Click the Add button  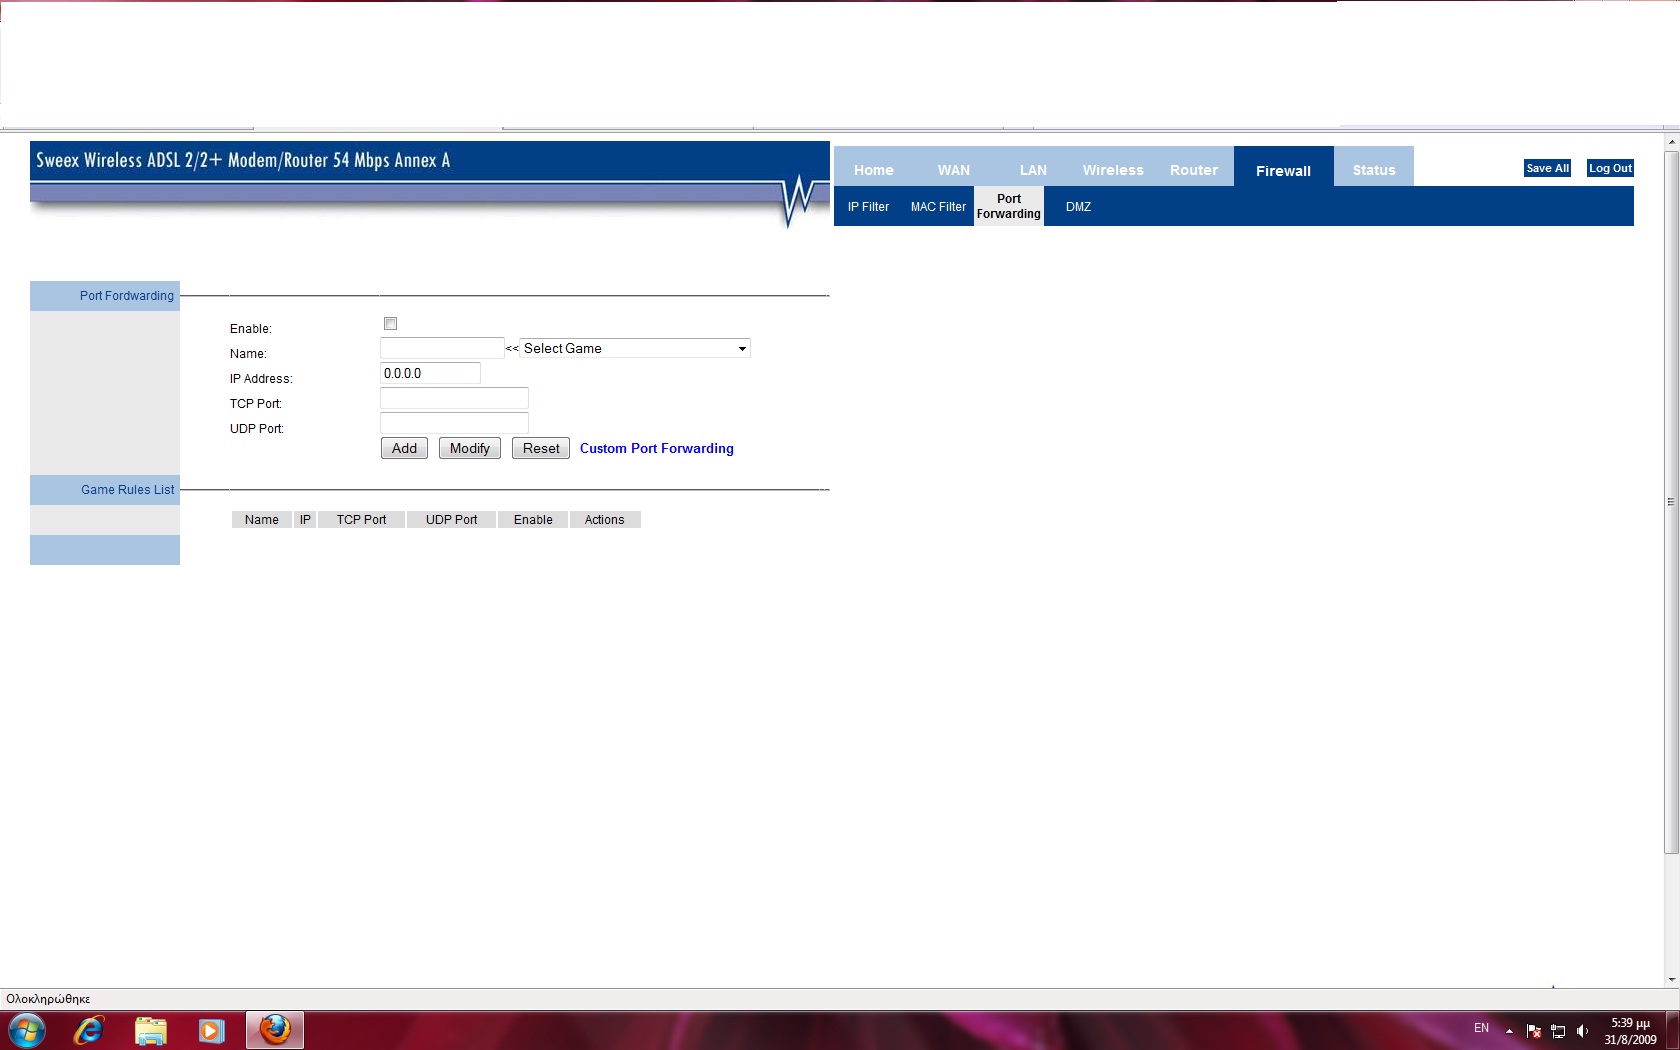point(404,448)
